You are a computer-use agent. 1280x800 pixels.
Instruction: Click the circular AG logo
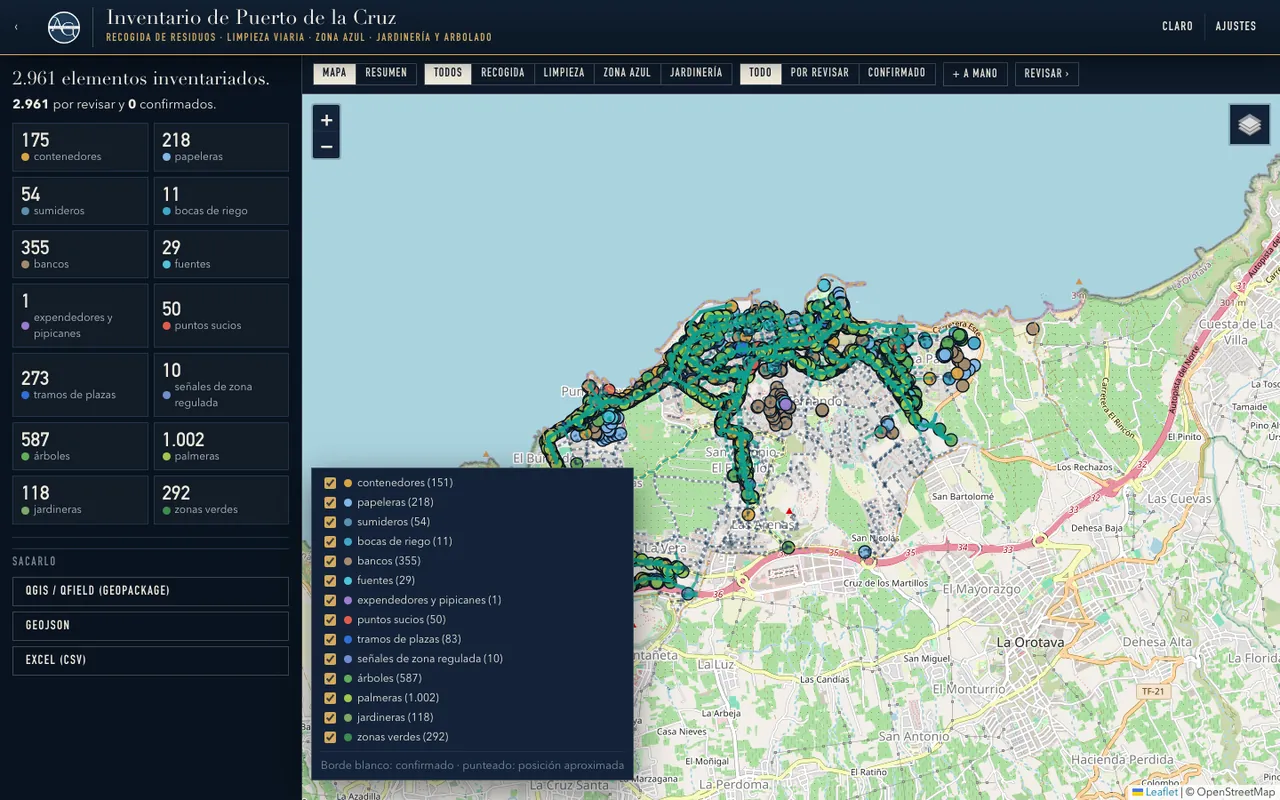(x=64, y=27)
